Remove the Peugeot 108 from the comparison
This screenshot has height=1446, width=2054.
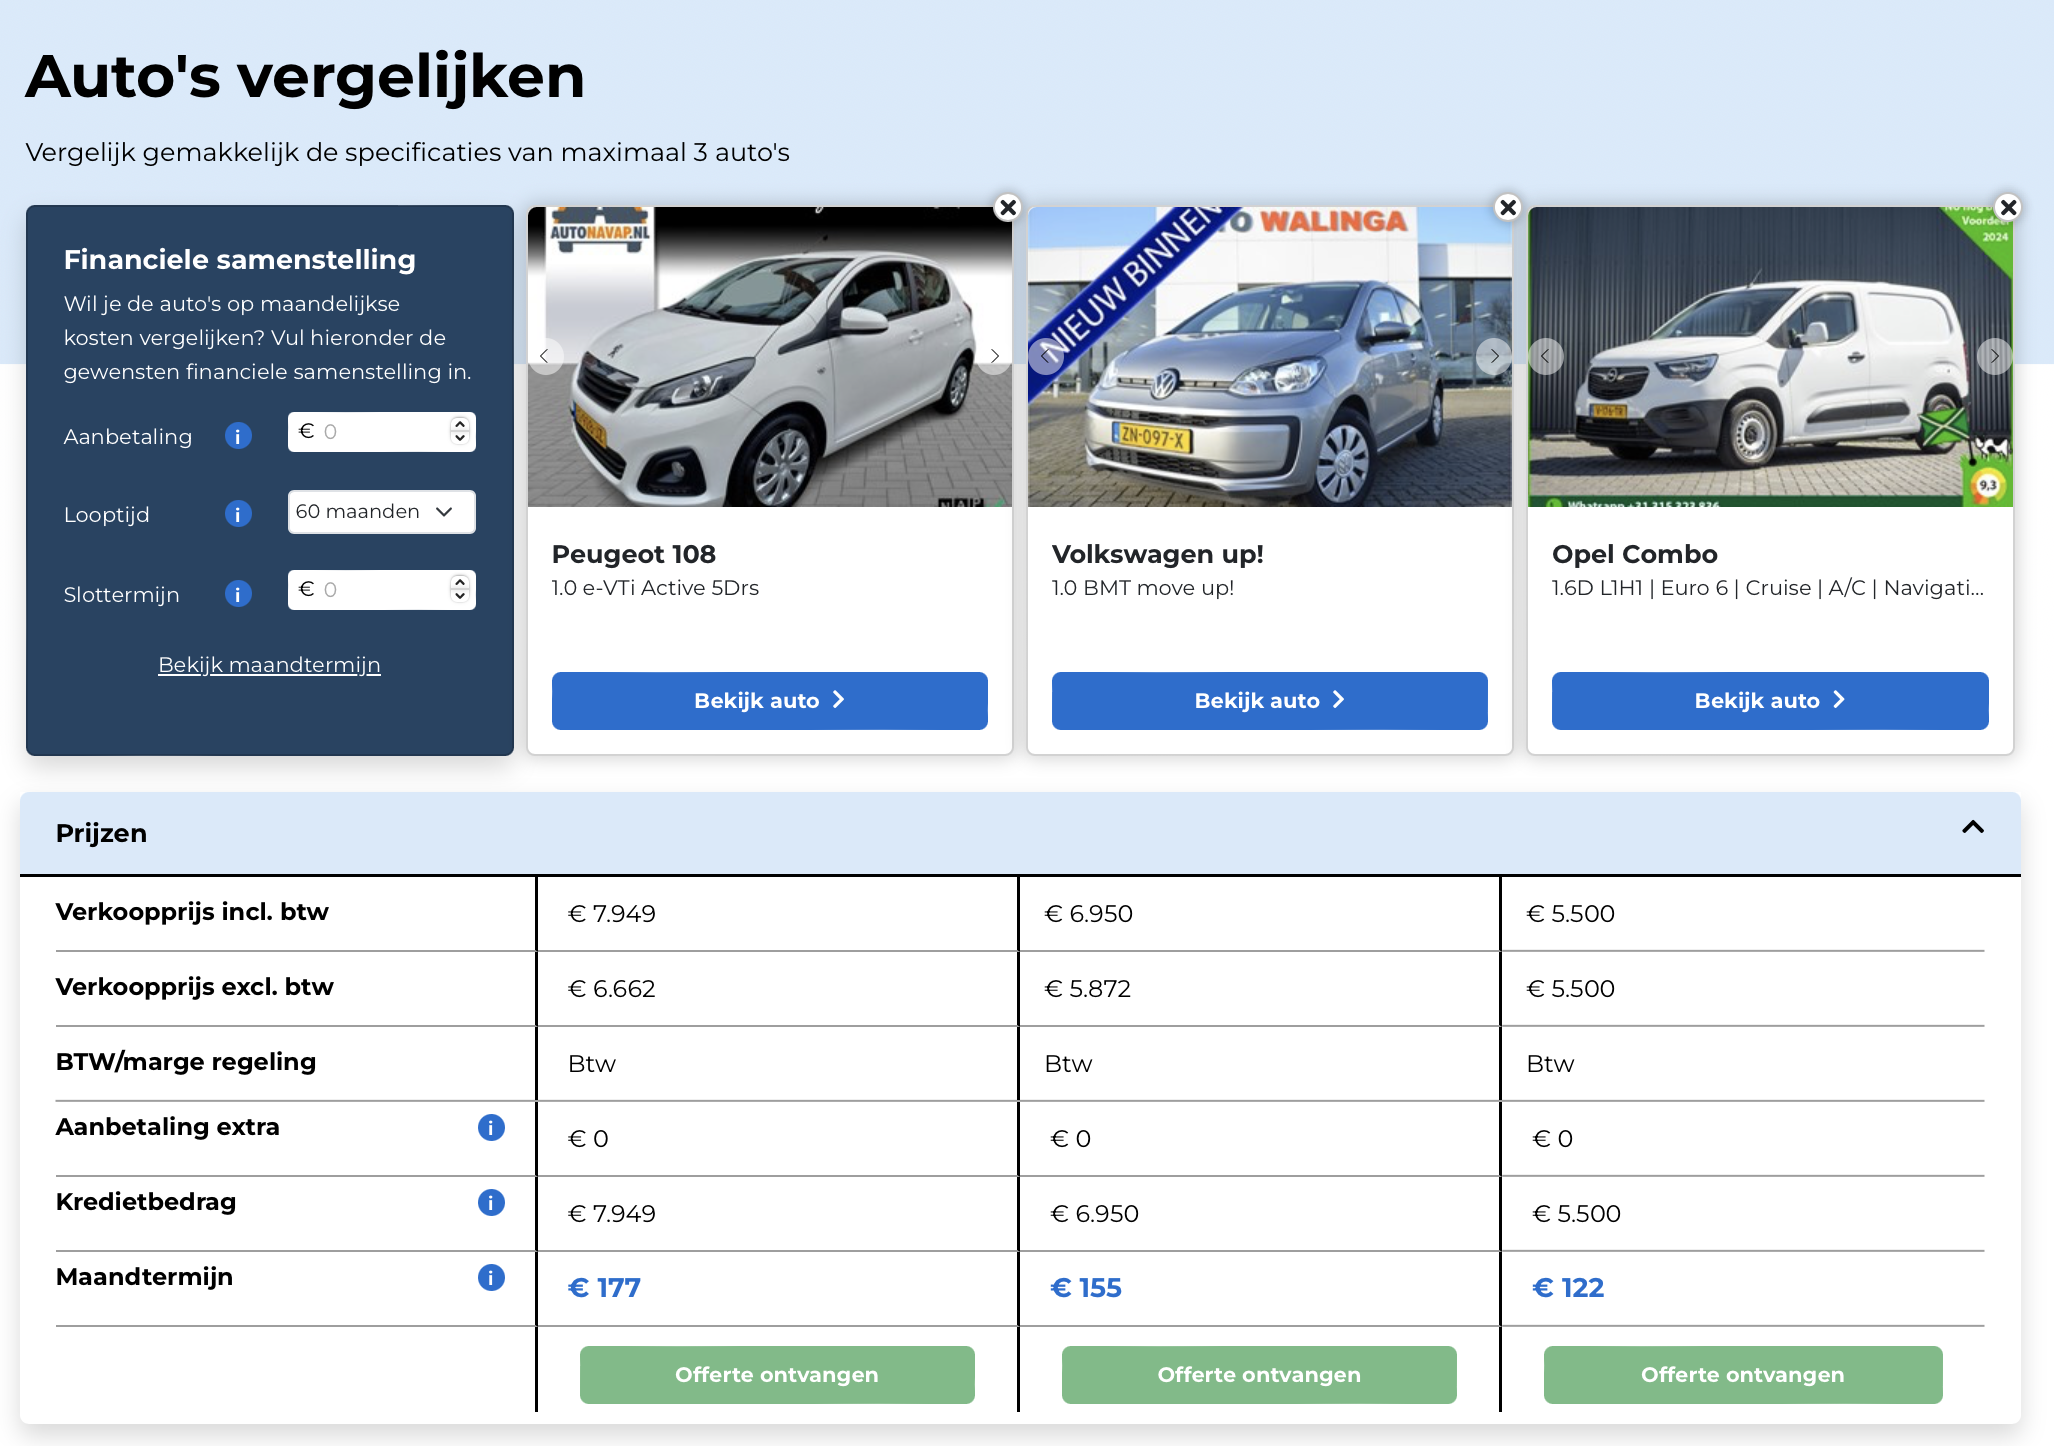pyautogui.click(x=1008, y=208)
